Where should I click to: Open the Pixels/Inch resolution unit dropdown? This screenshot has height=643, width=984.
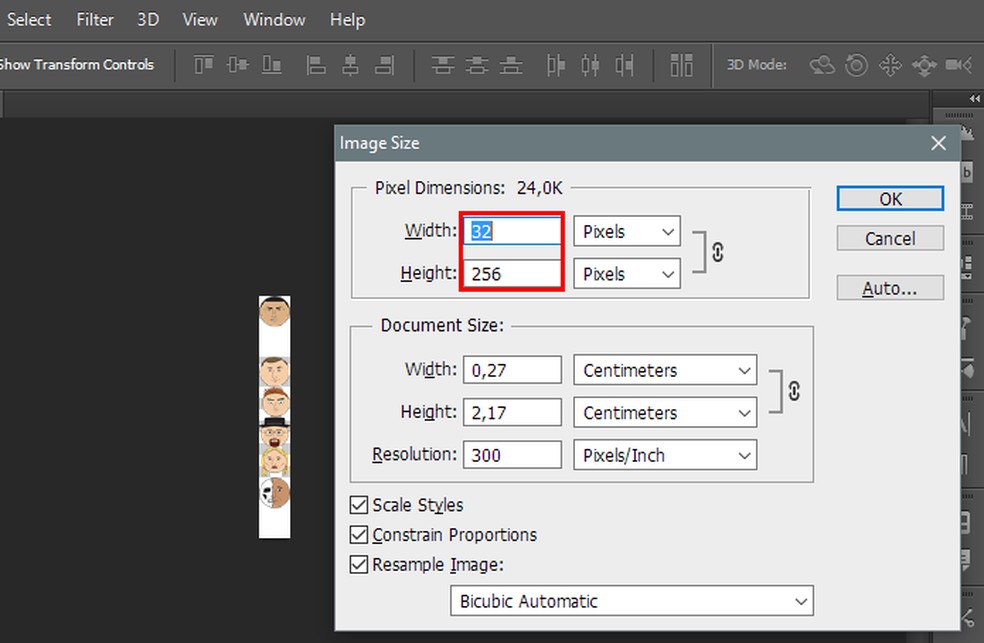665,455
